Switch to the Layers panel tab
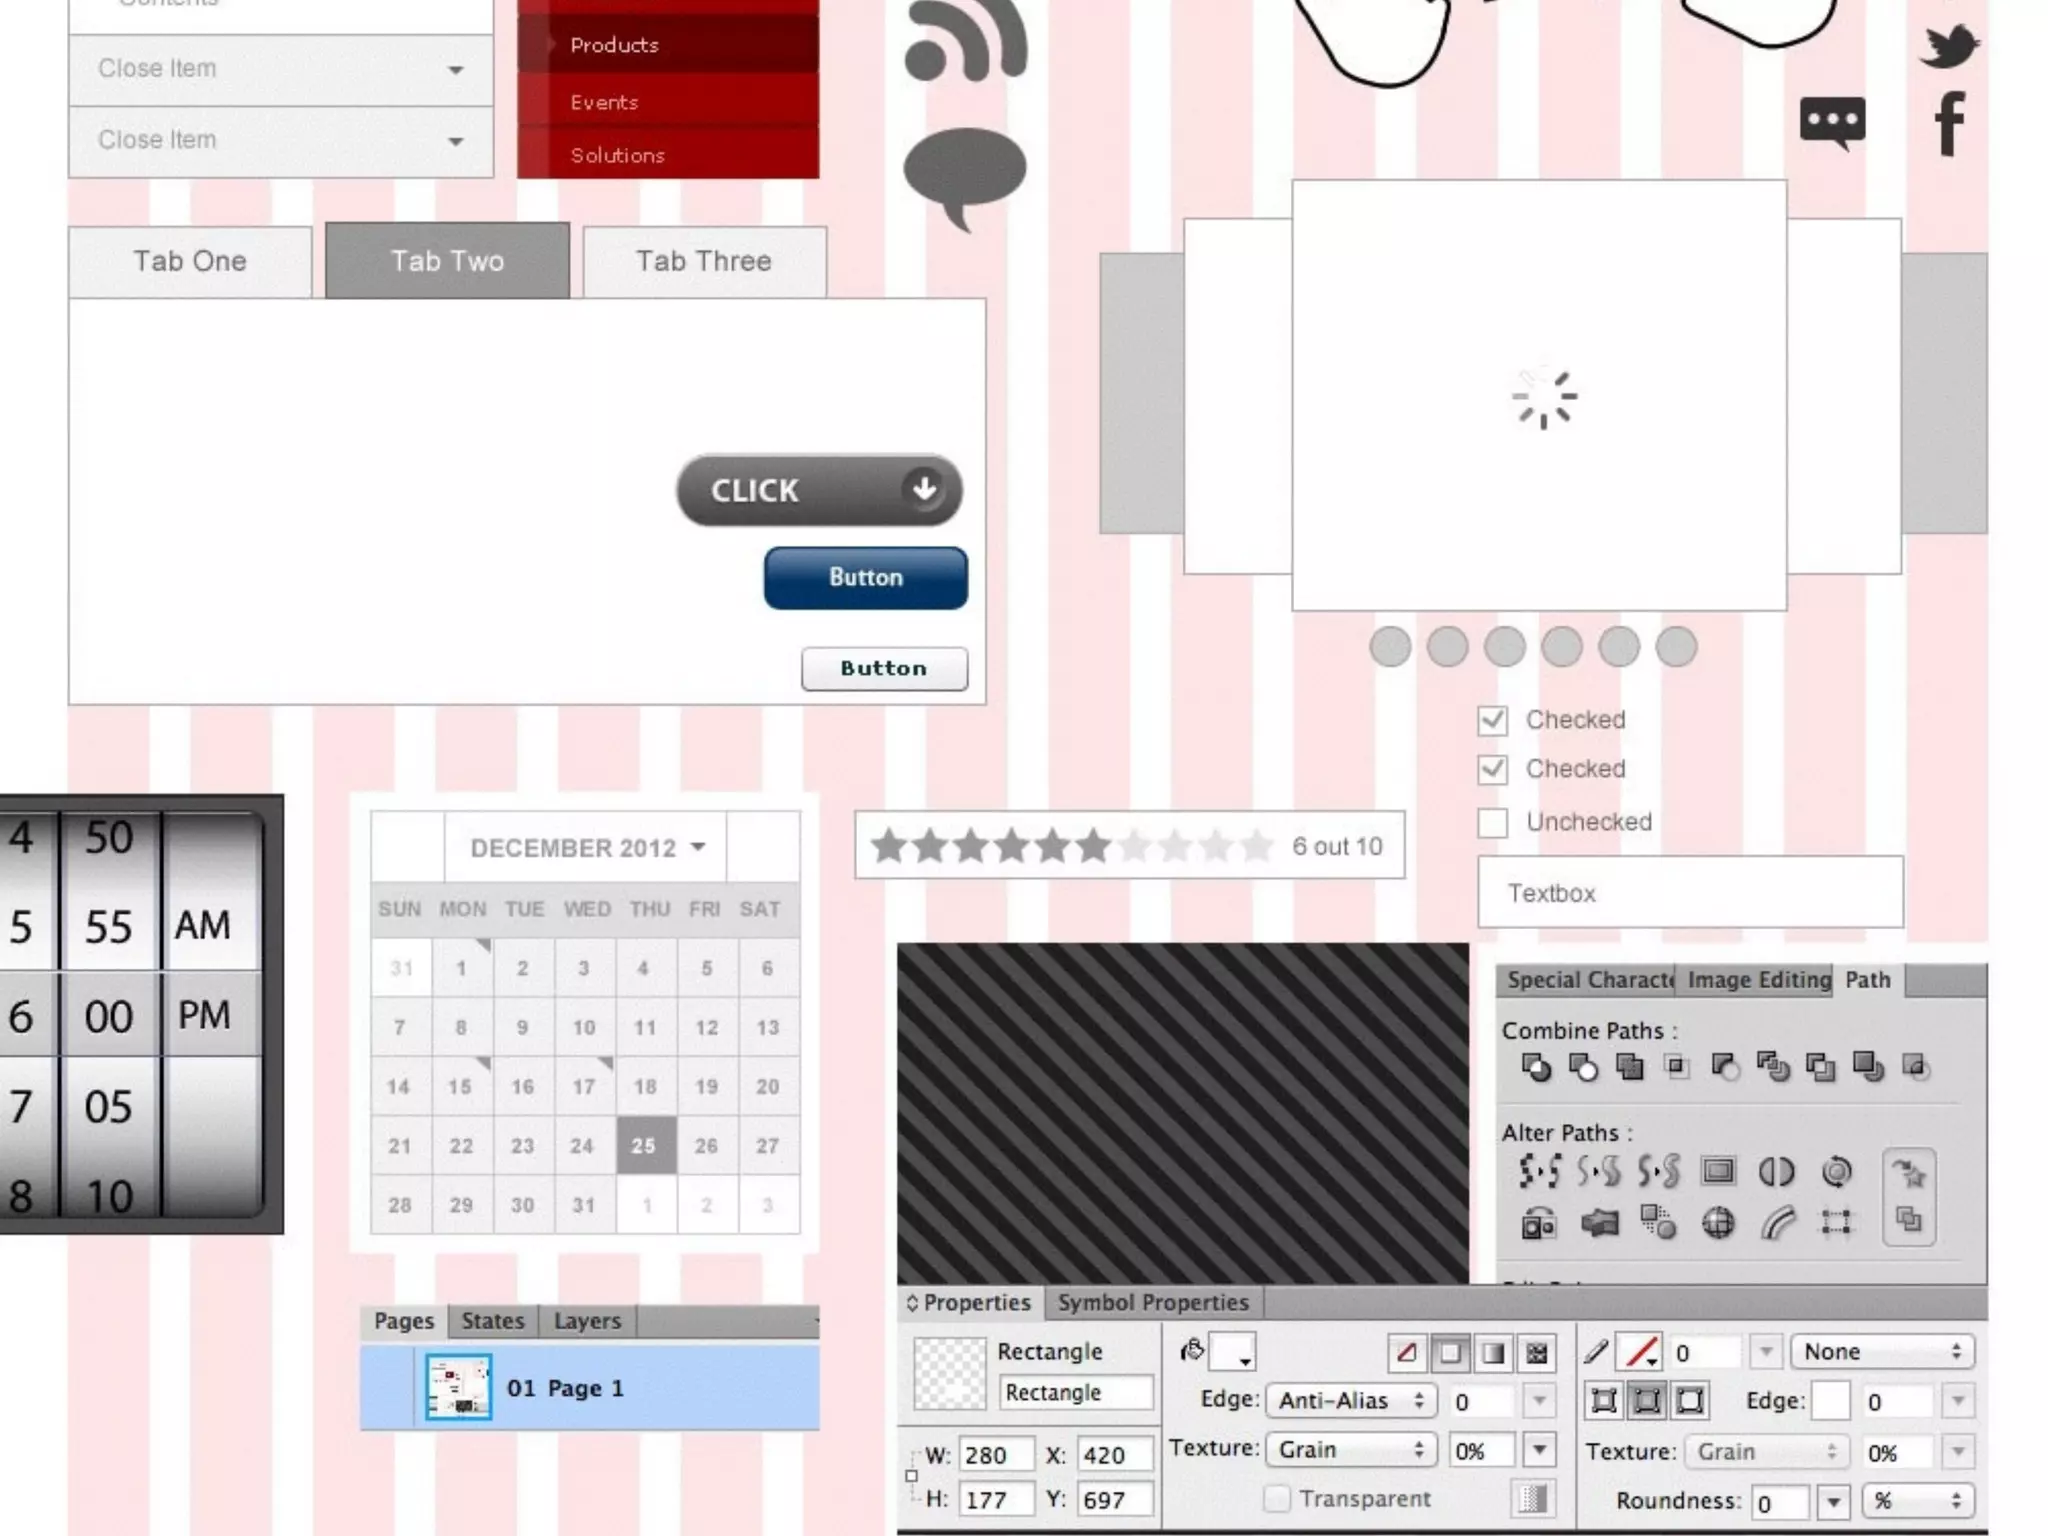This screenshot has width=2048, height=1536. (587, 1321)
